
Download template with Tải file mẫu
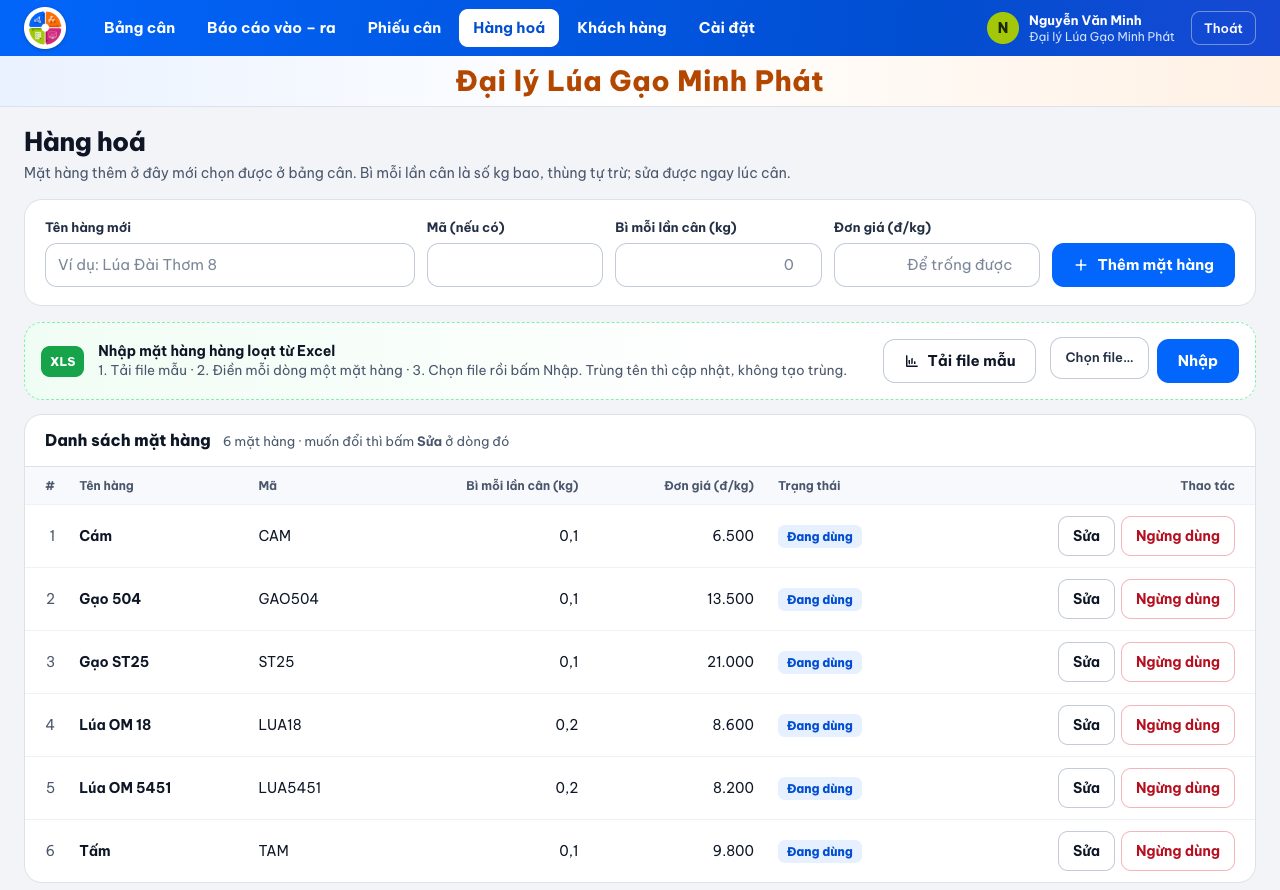coord(959,361)
